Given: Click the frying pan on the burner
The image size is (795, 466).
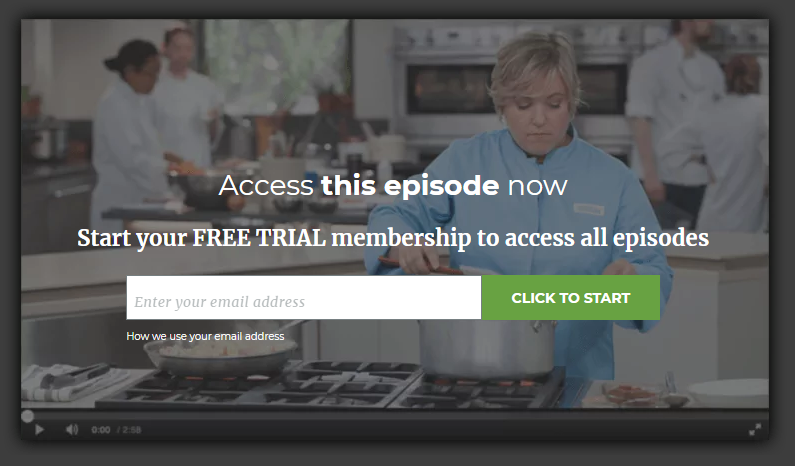Looking at the screenshot, I should click(221, 356).
